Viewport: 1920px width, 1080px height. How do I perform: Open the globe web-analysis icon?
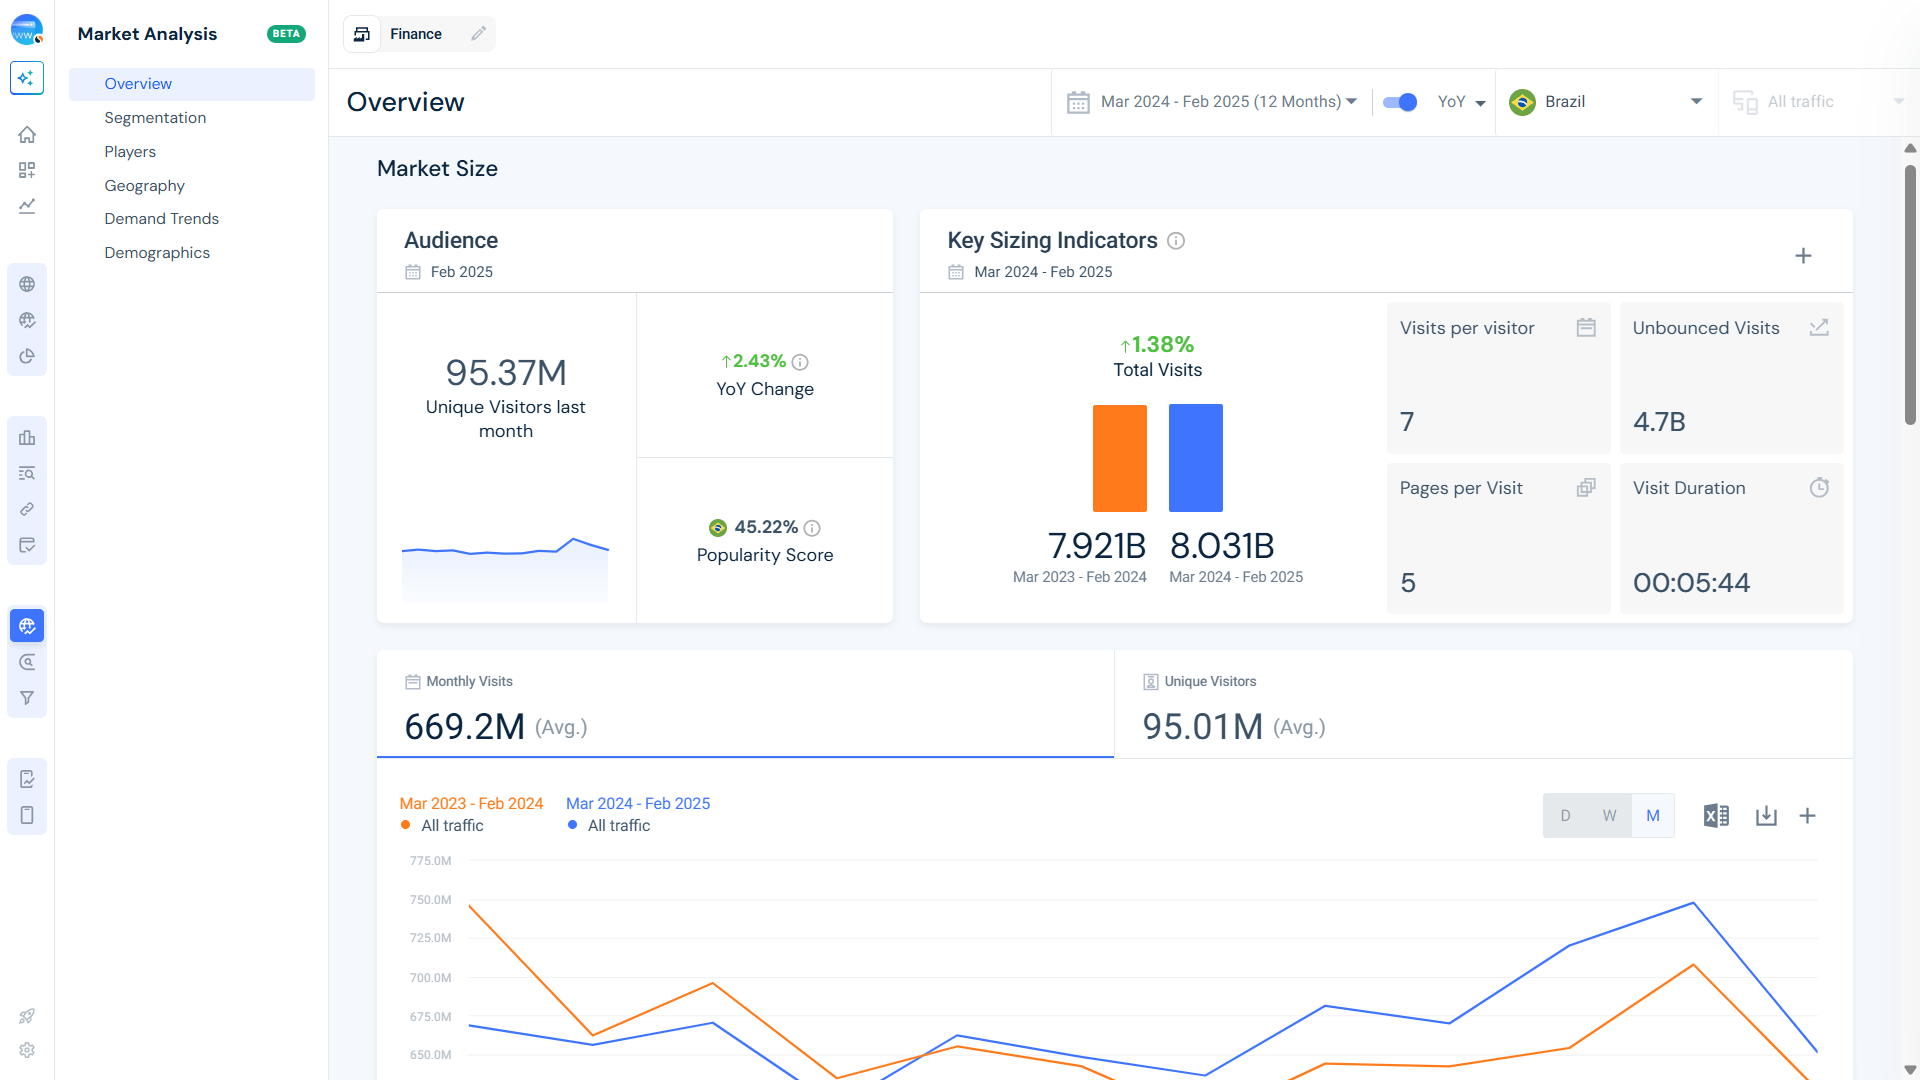[x=27, y=284]
